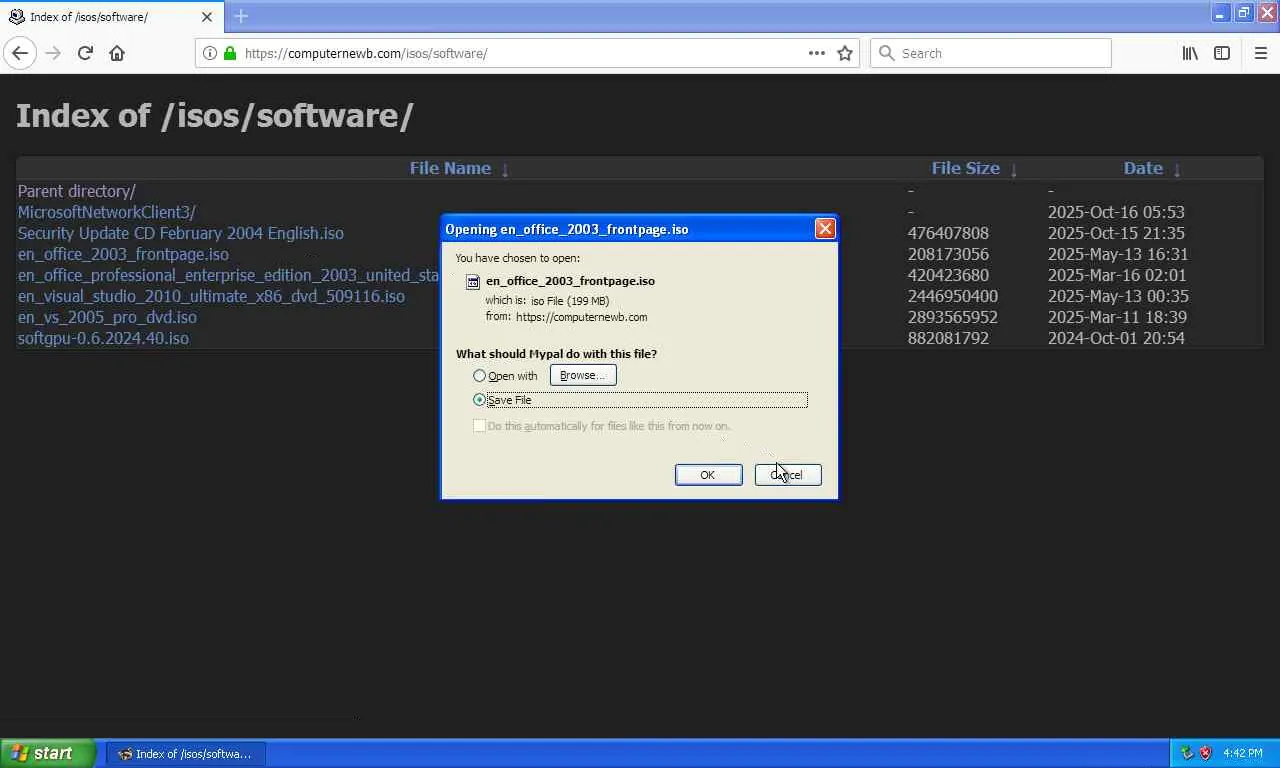The image size is (1280, 768).
Task: Click the iso file icon in dialog
Action: pos(474,281)
